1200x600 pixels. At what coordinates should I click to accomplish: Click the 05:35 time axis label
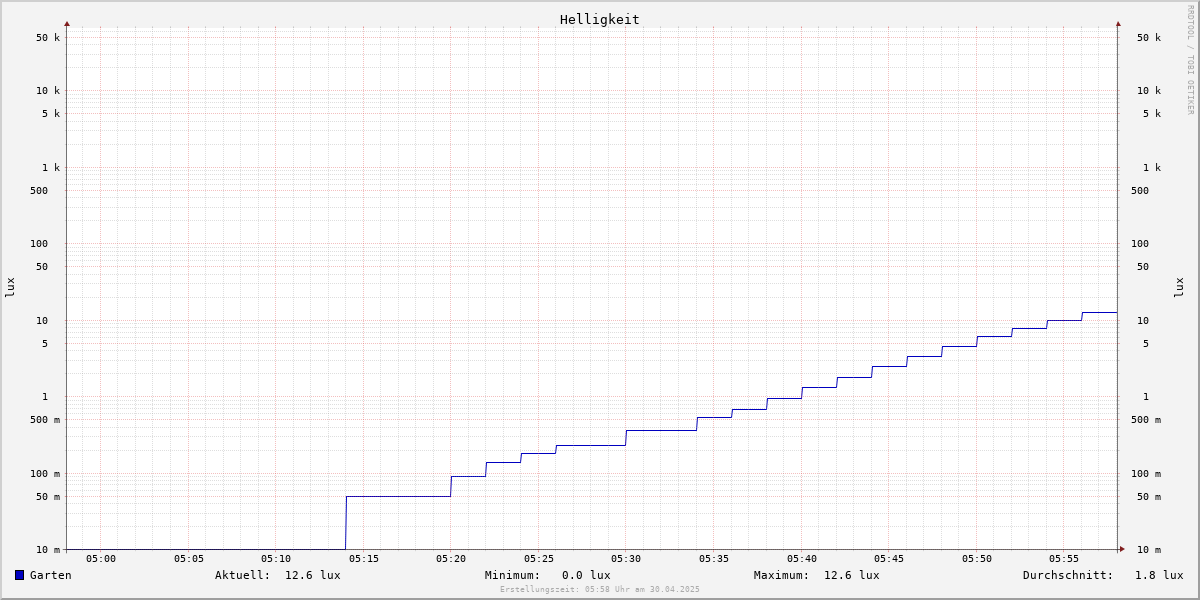[714, 559]
